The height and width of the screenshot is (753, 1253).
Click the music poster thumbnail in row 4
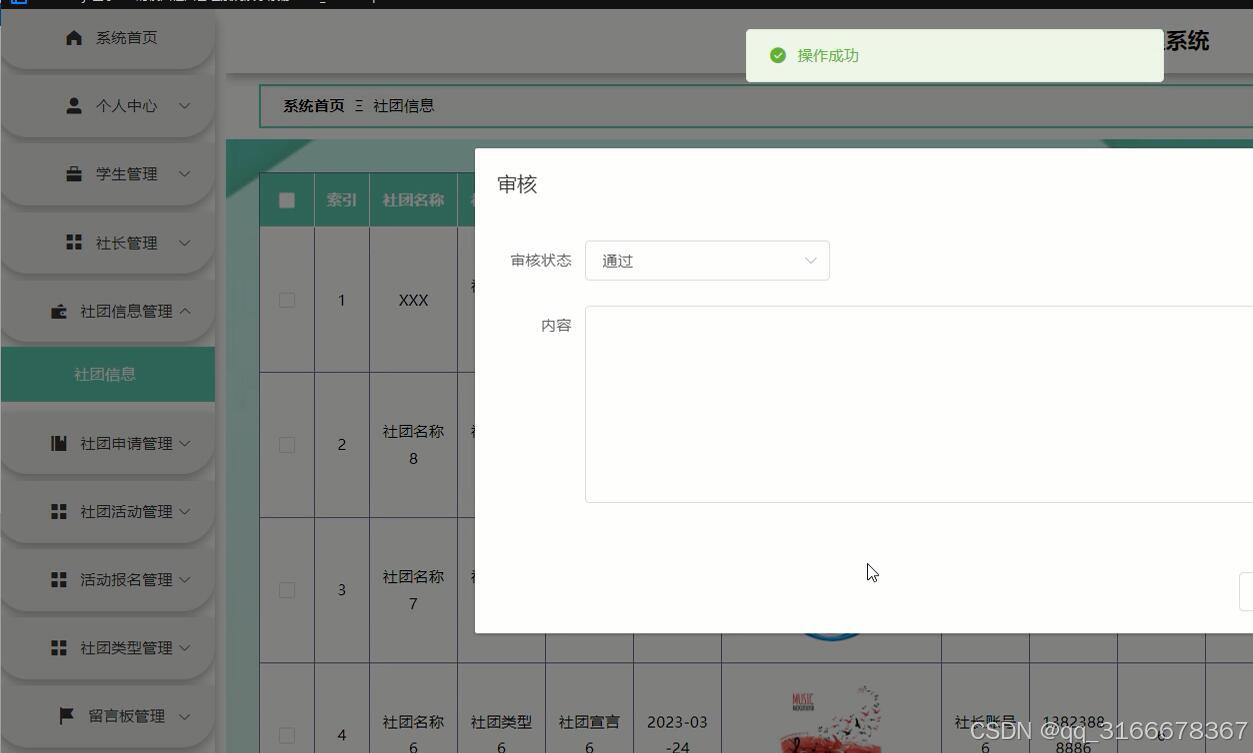click(x=832, y=718)
